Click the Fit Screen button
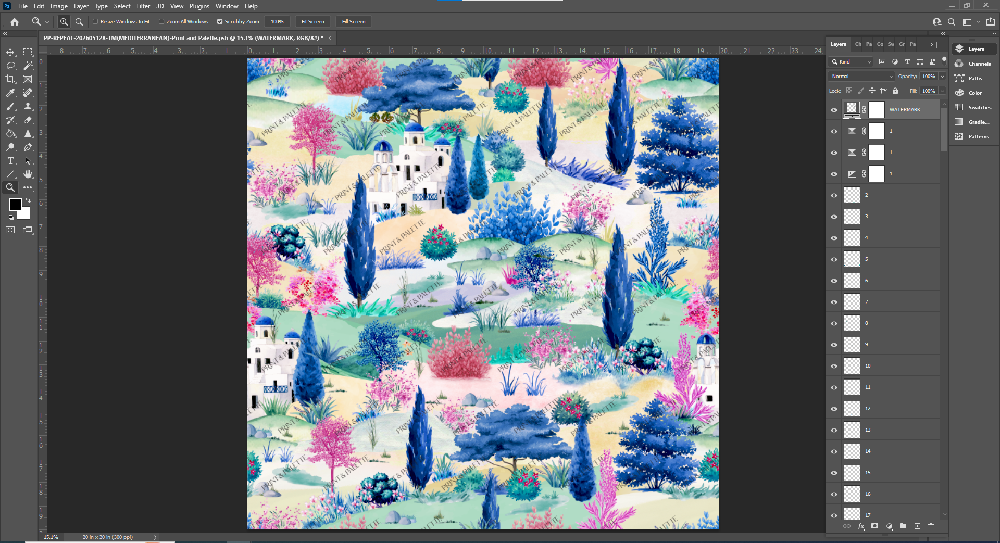This screenshot has height=543, width=1000. tap(312, 22)
